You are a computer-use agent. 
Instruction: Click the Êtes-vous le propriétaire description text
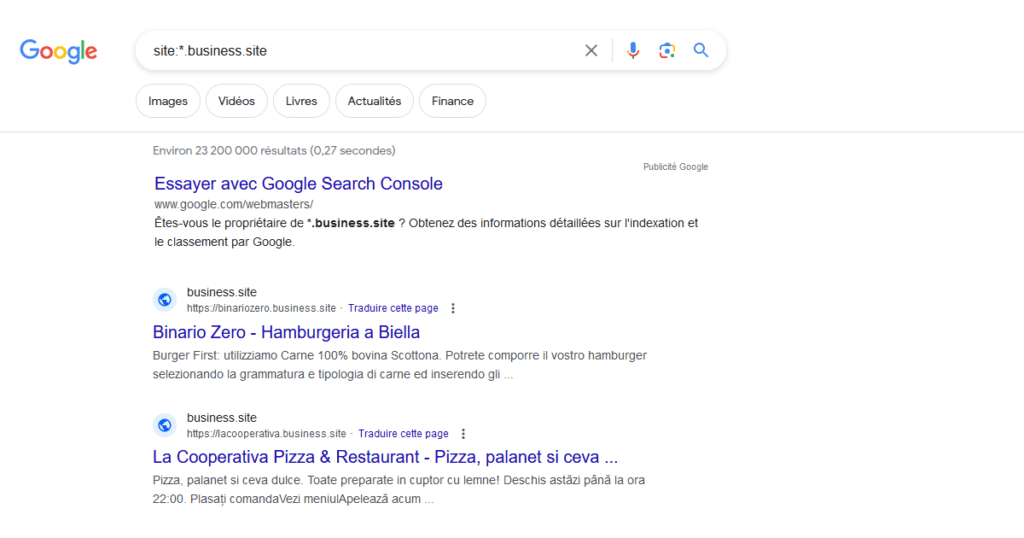point(426,232)
